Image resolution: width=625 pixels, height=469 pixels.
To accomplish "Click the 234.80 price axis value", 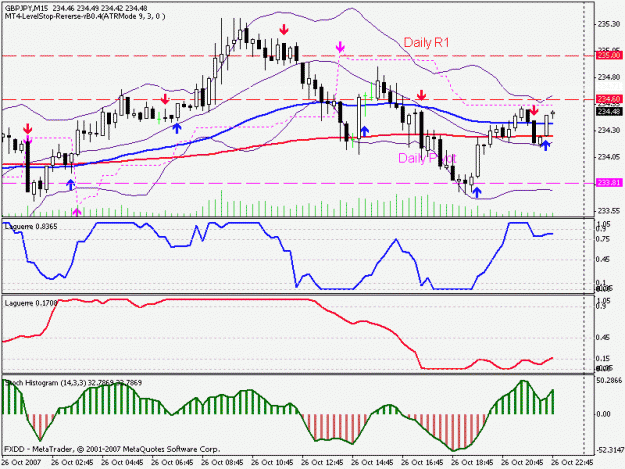I will (609, 77).
